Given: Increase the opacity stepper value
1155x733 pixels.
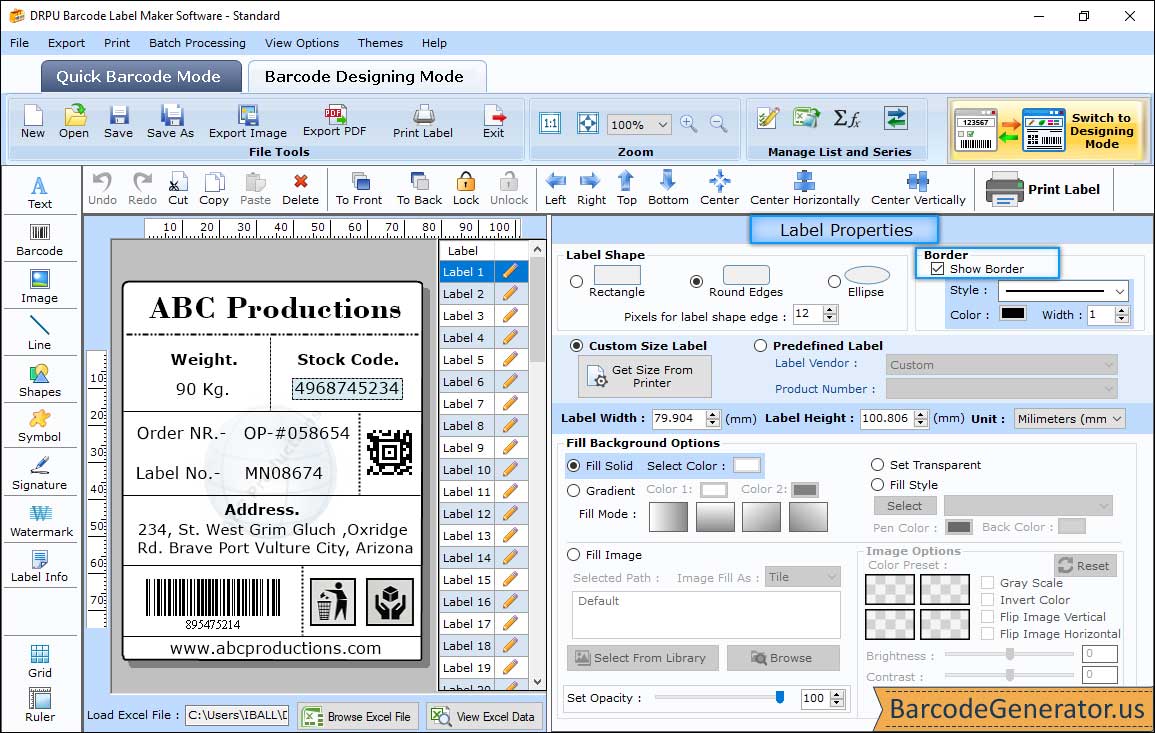Looking at the screenshot, I should coord(837,694).
